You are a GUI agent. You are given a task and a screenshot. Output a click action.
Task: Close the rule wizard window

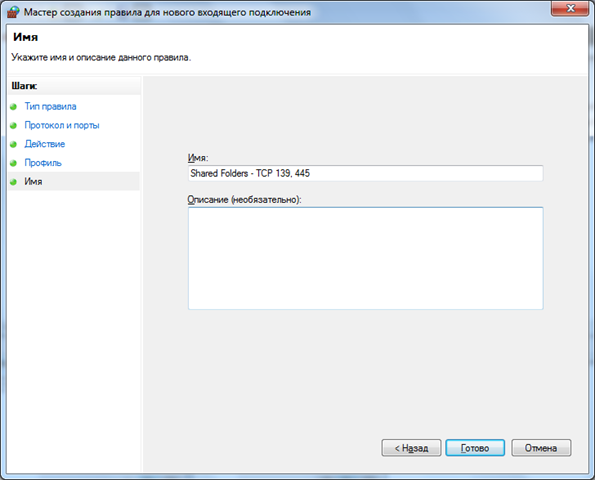pyautogui.click(x=571, y=8)
